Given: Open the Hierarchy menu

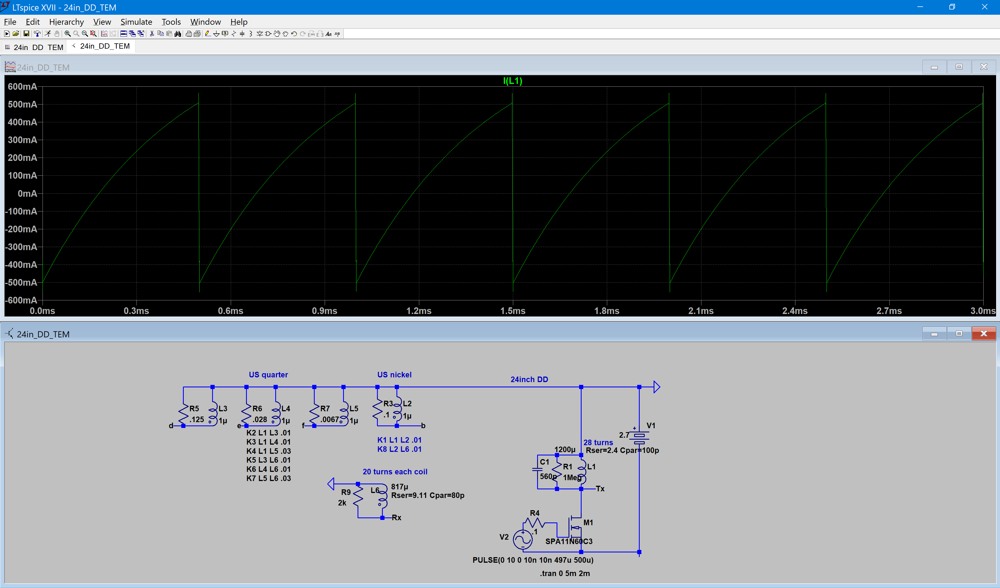Looking at the screenshot, I should (66, 21).
